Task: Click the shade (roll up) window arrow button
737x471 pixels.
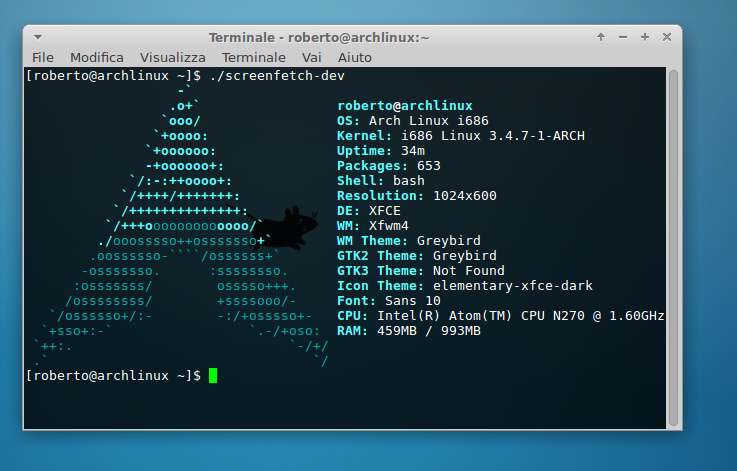Action: click(x=601, y=37)
